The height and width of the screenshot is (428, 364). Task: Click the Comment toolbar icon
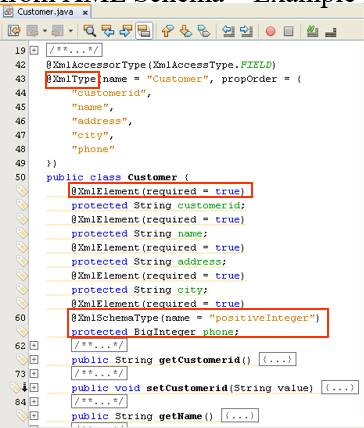tap(312, 31)
